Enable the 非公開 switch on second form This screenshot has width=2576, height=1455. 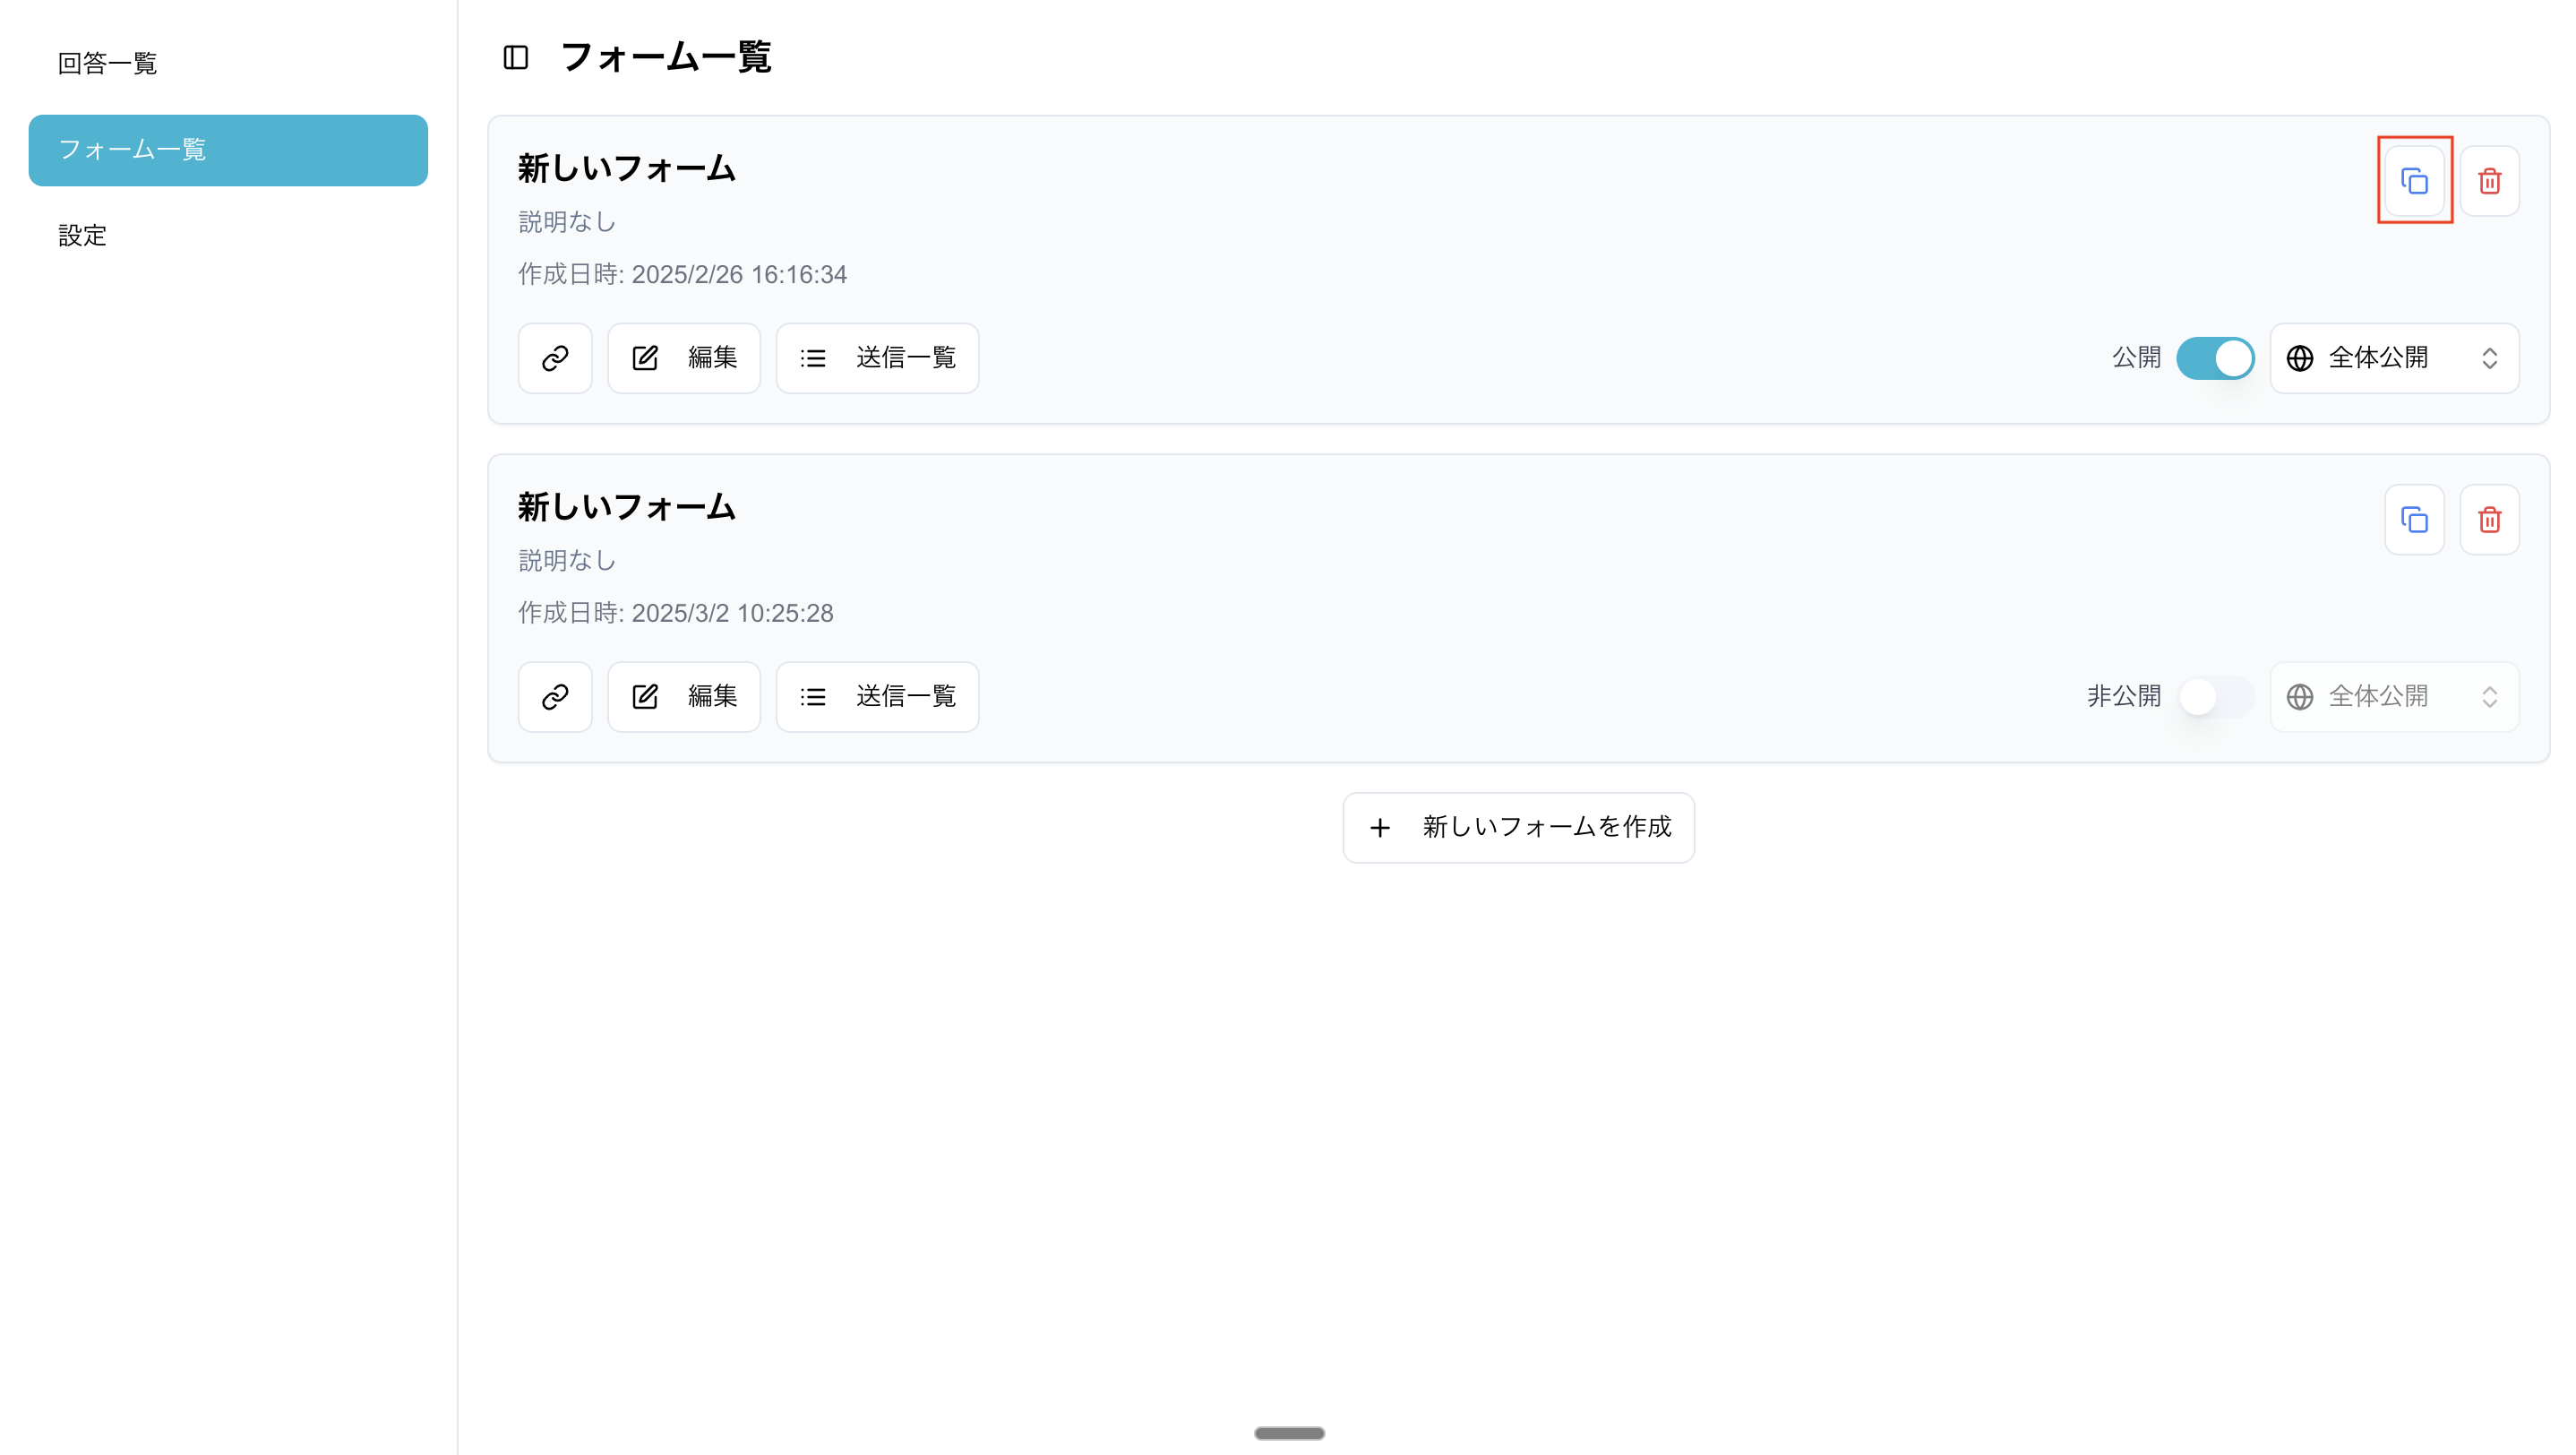[2215, 697]
